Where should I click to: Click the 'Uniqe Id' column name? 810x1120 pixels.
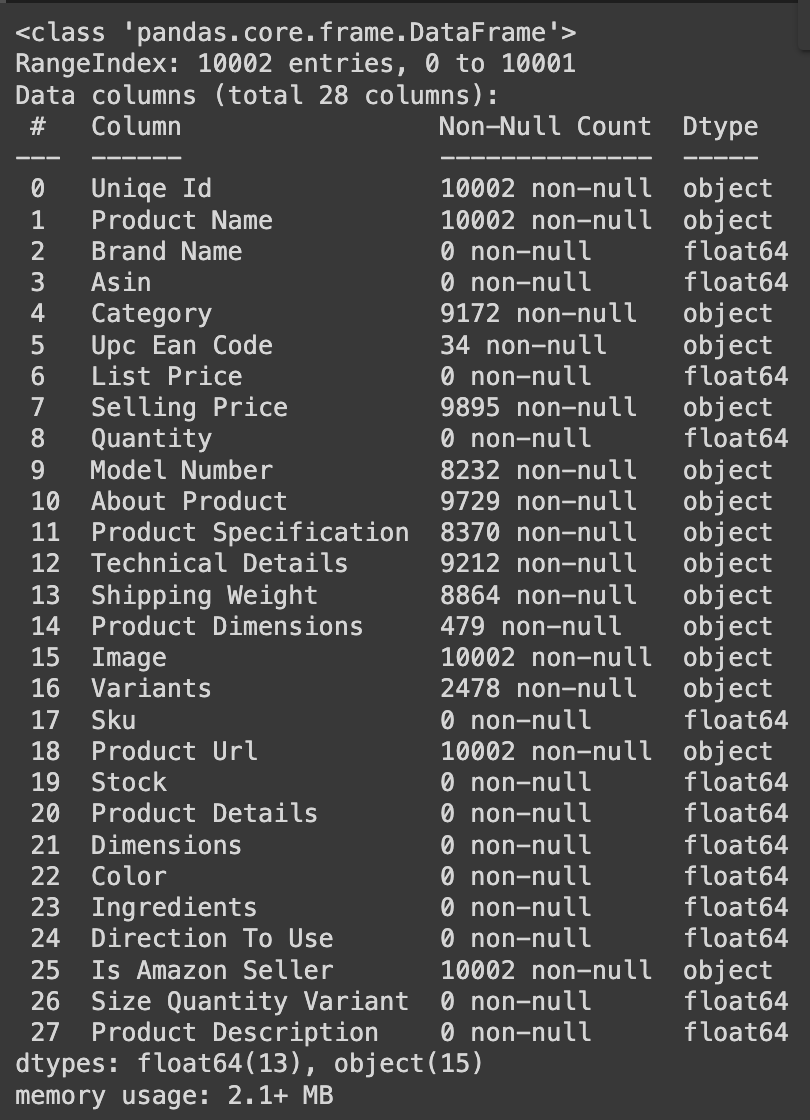(151, 189)
